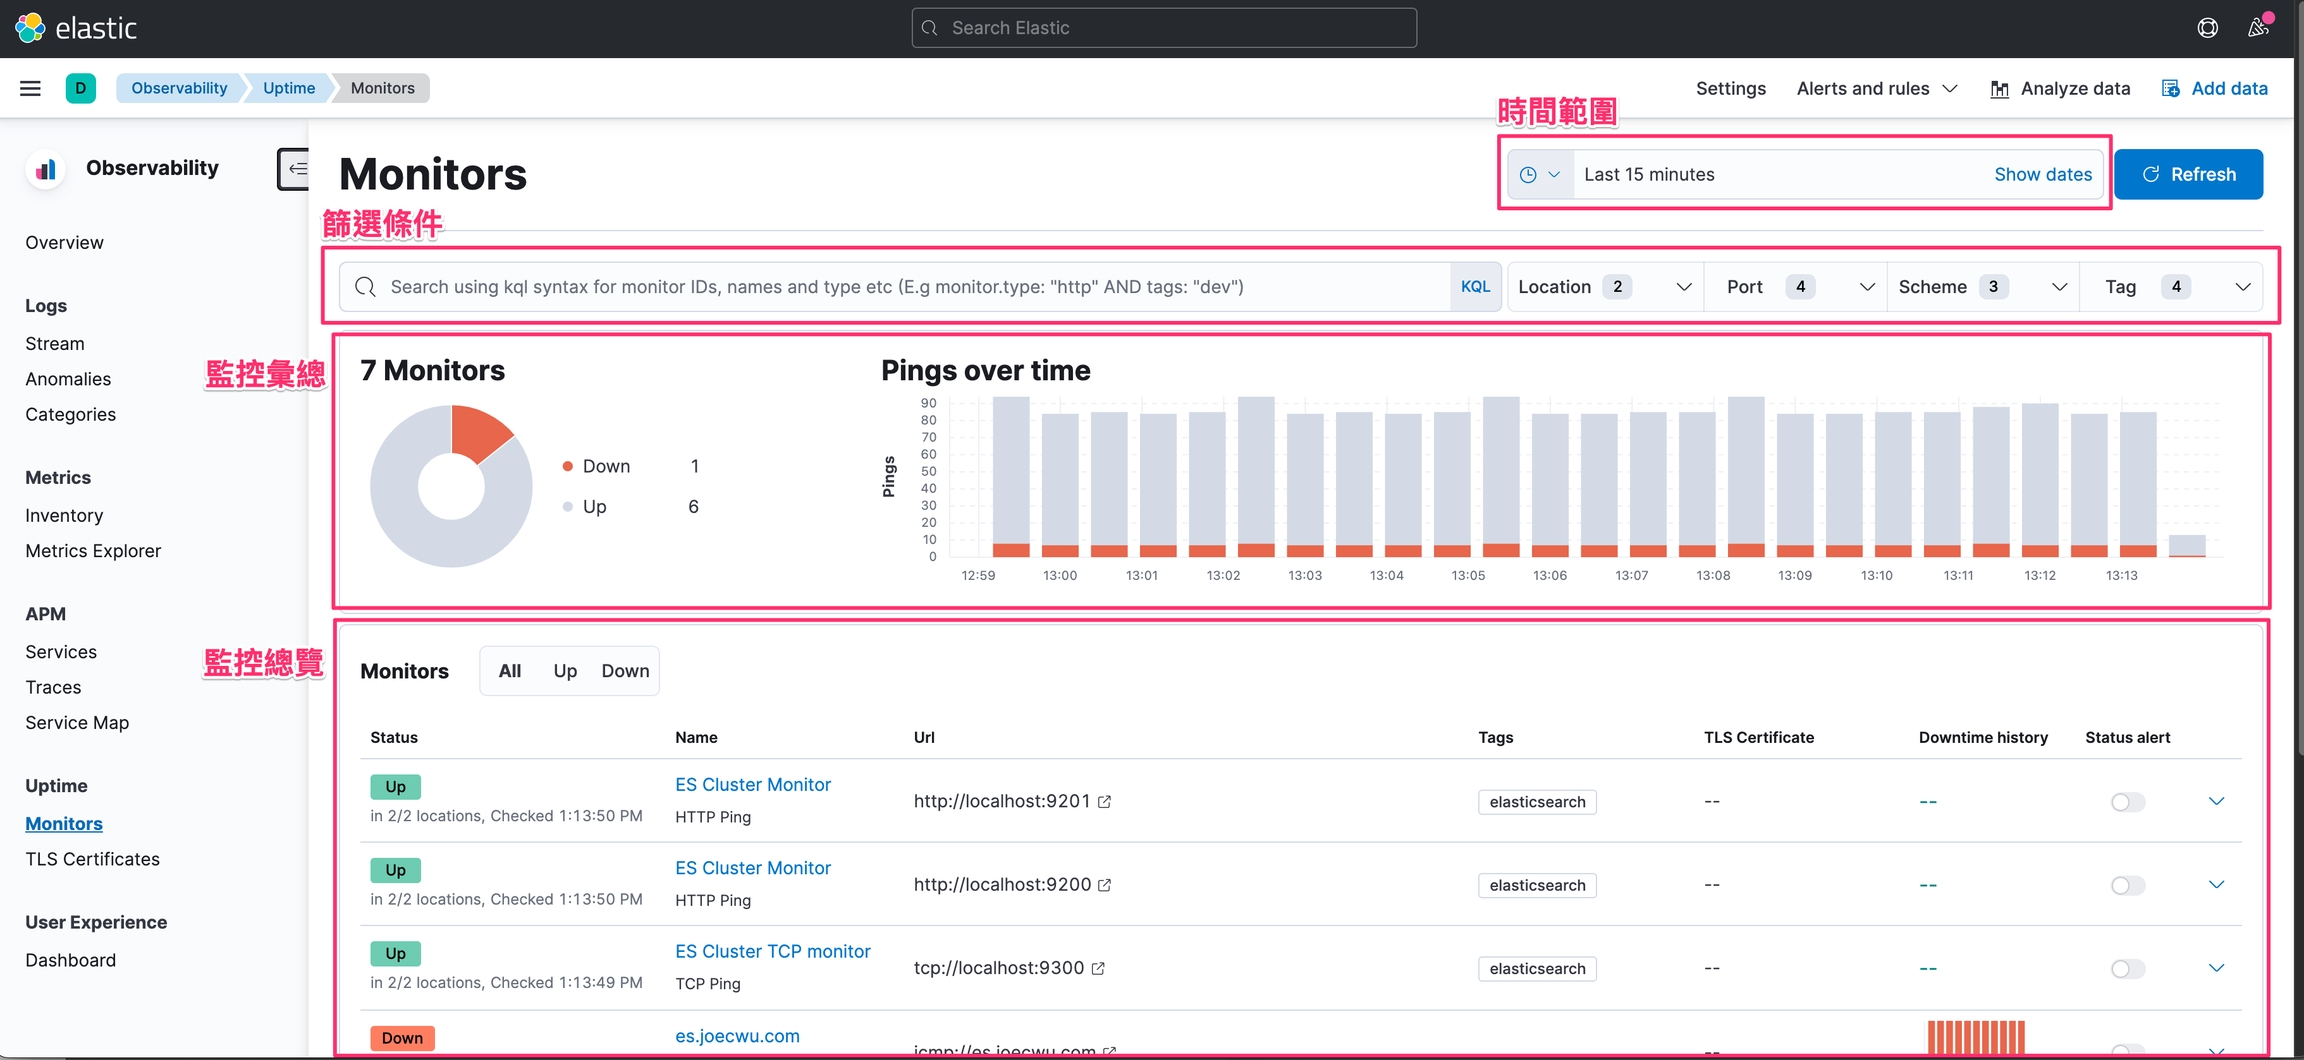Click the magnifier icon in KQL search bar
Image resolution: width=2304 pixels, height=1060 pixels.
click(x=365, y=287)
